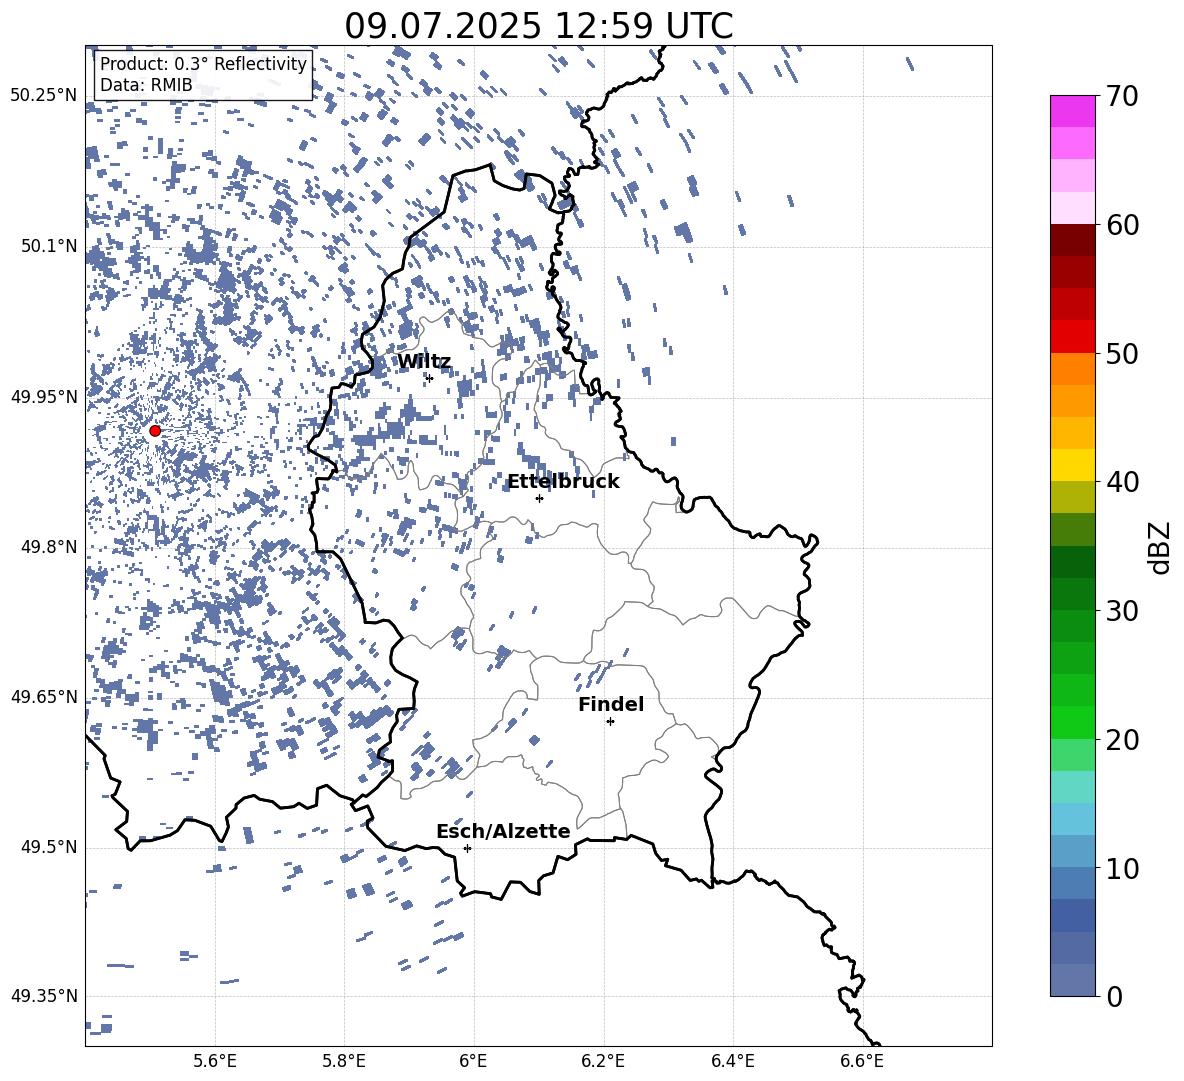This screenshot has height=1081, width=1184.
Task: Click the colorbar tick label 50
Action: click(1123, 353)
